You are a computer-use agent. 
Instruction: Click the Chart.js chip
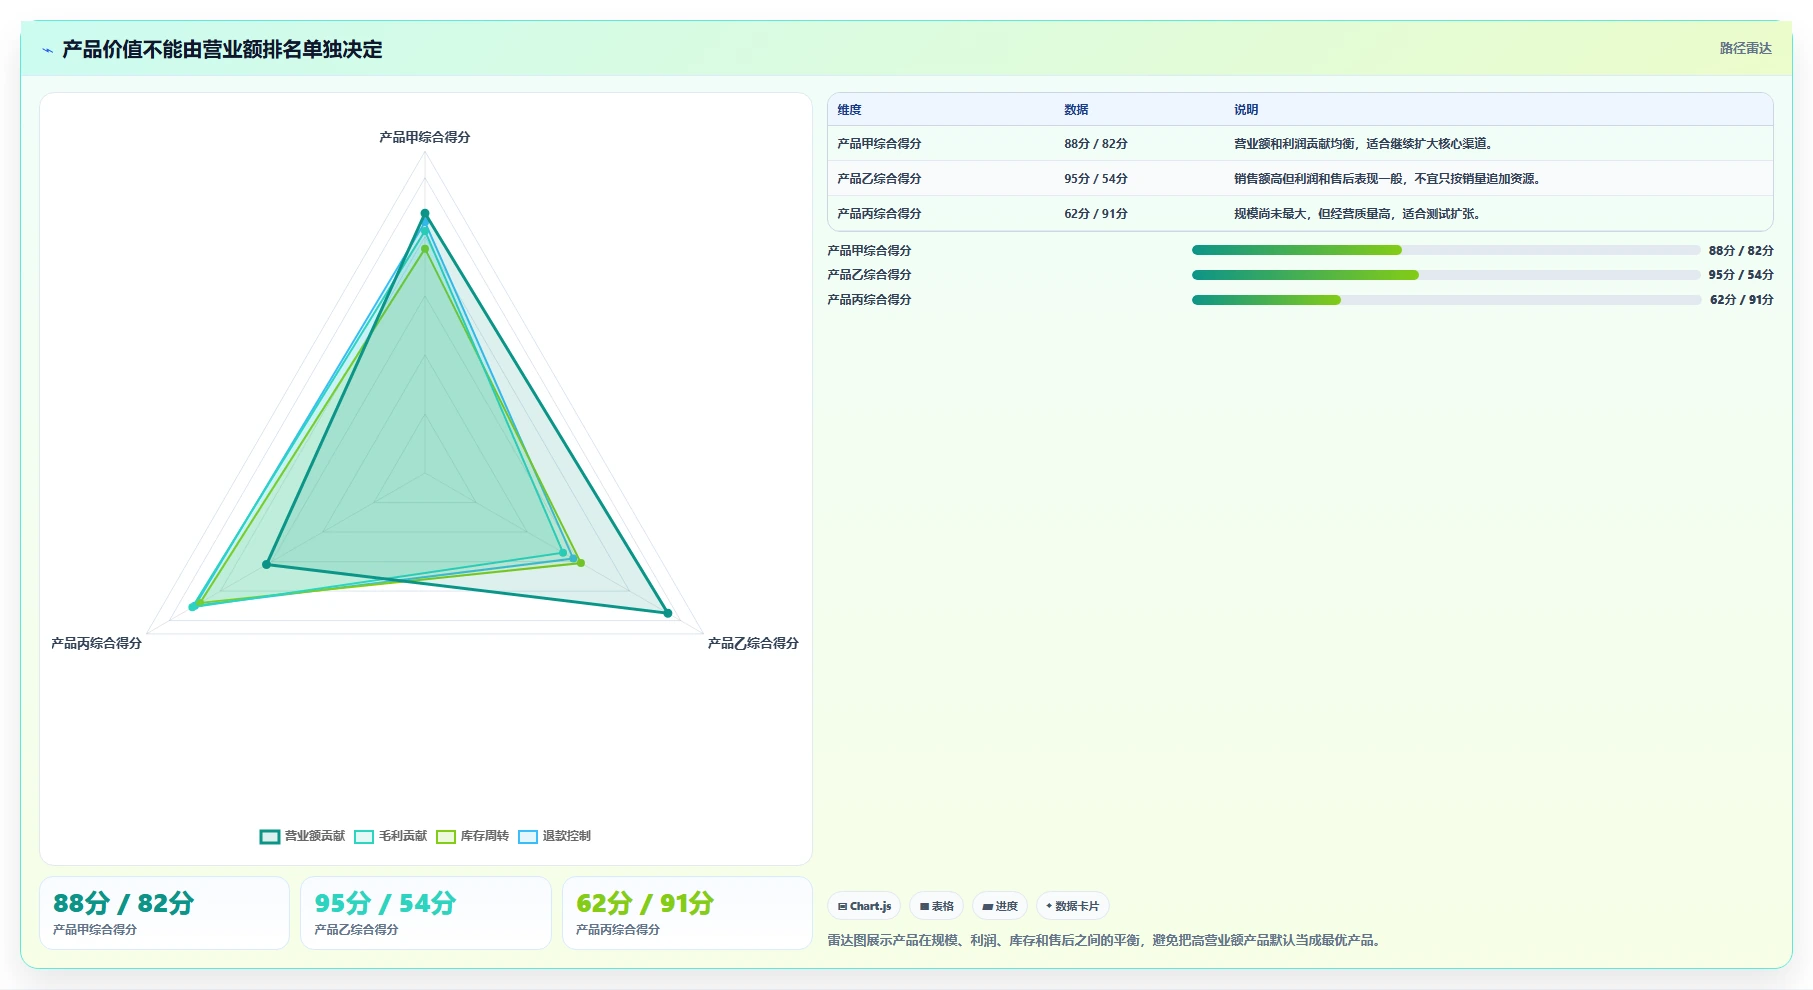point(864,906)
